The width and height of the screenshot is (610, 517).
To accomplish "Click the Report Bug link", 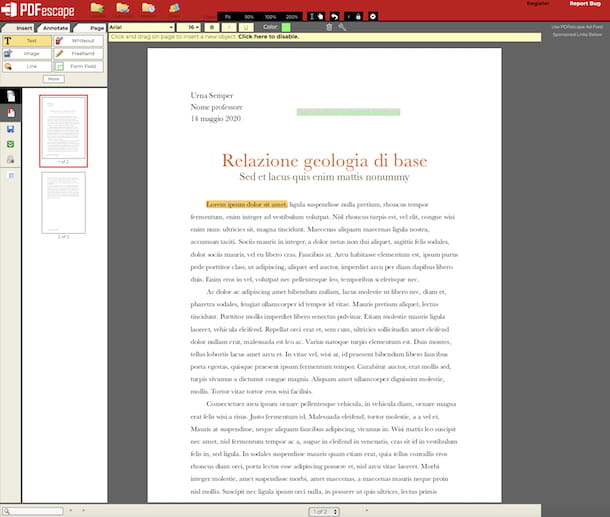I will (x=583, y=5).
